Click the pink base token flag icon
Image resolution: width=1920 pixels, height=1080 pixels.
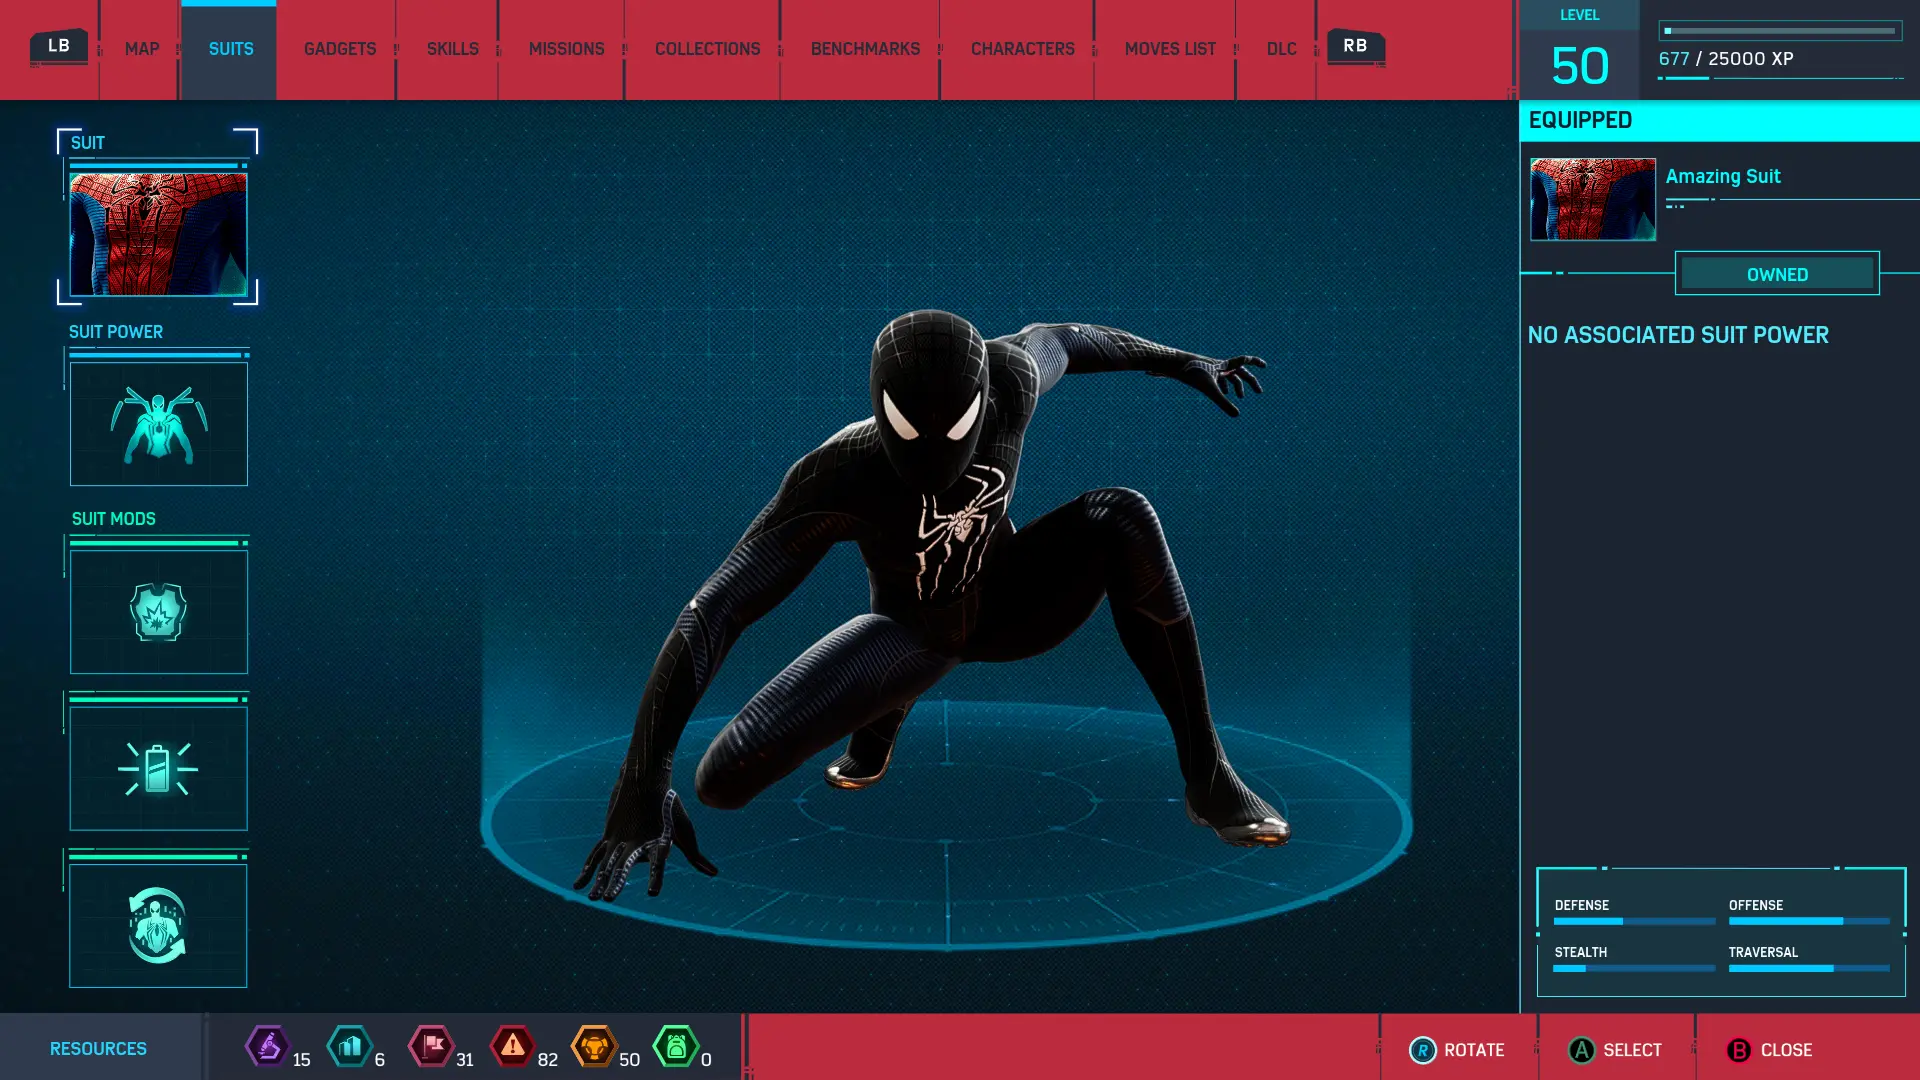tap(432, 1047)
